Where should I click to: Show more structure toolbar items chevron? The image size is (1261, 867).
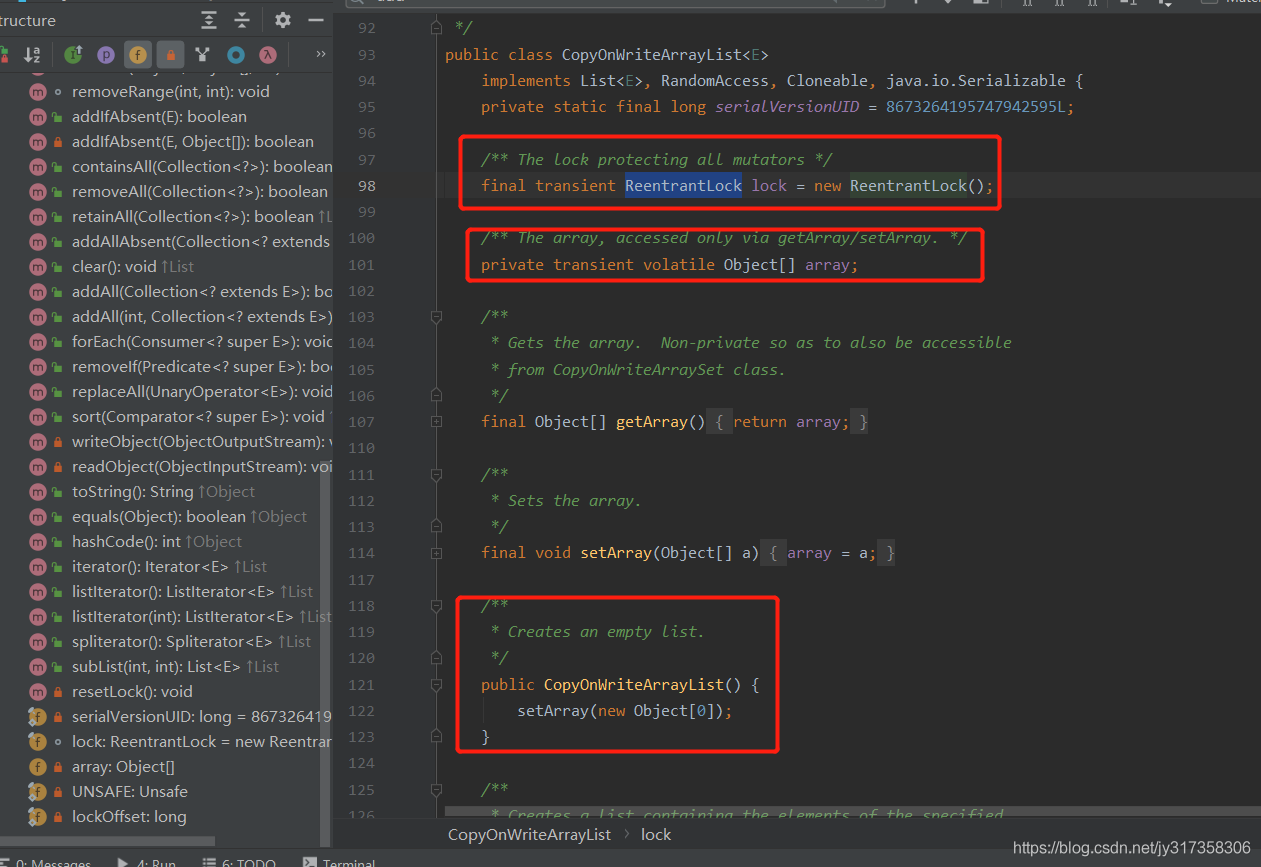click(x=320, y=54)
